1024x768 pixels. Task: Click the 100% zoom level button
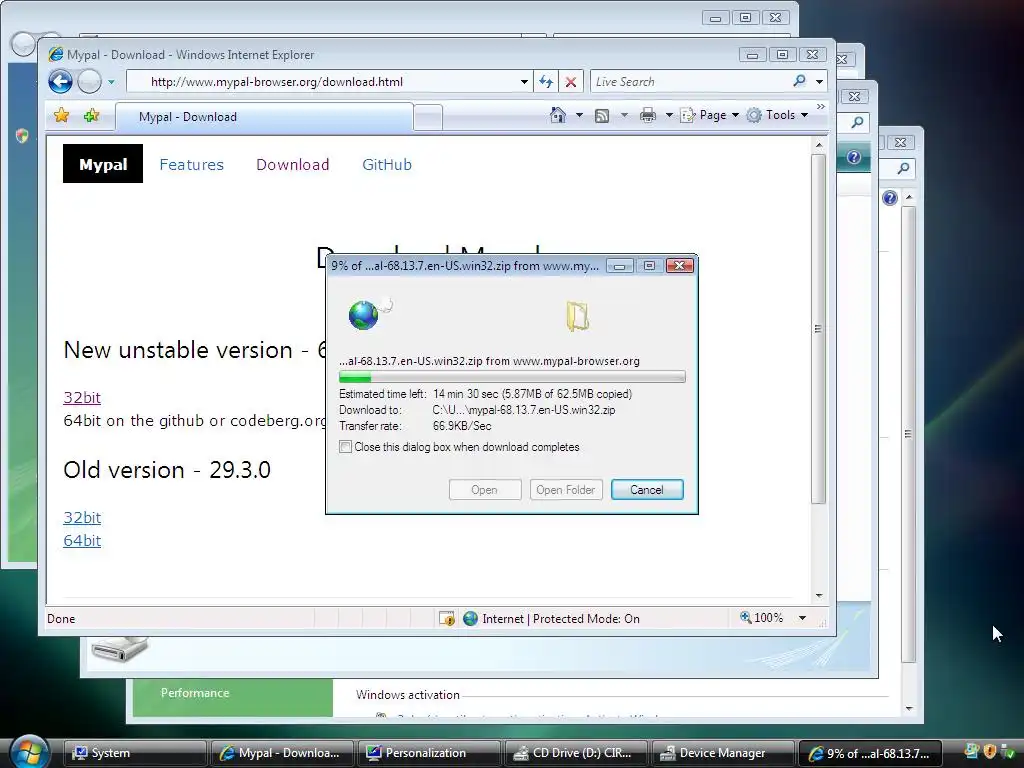[x=761, y=618]
